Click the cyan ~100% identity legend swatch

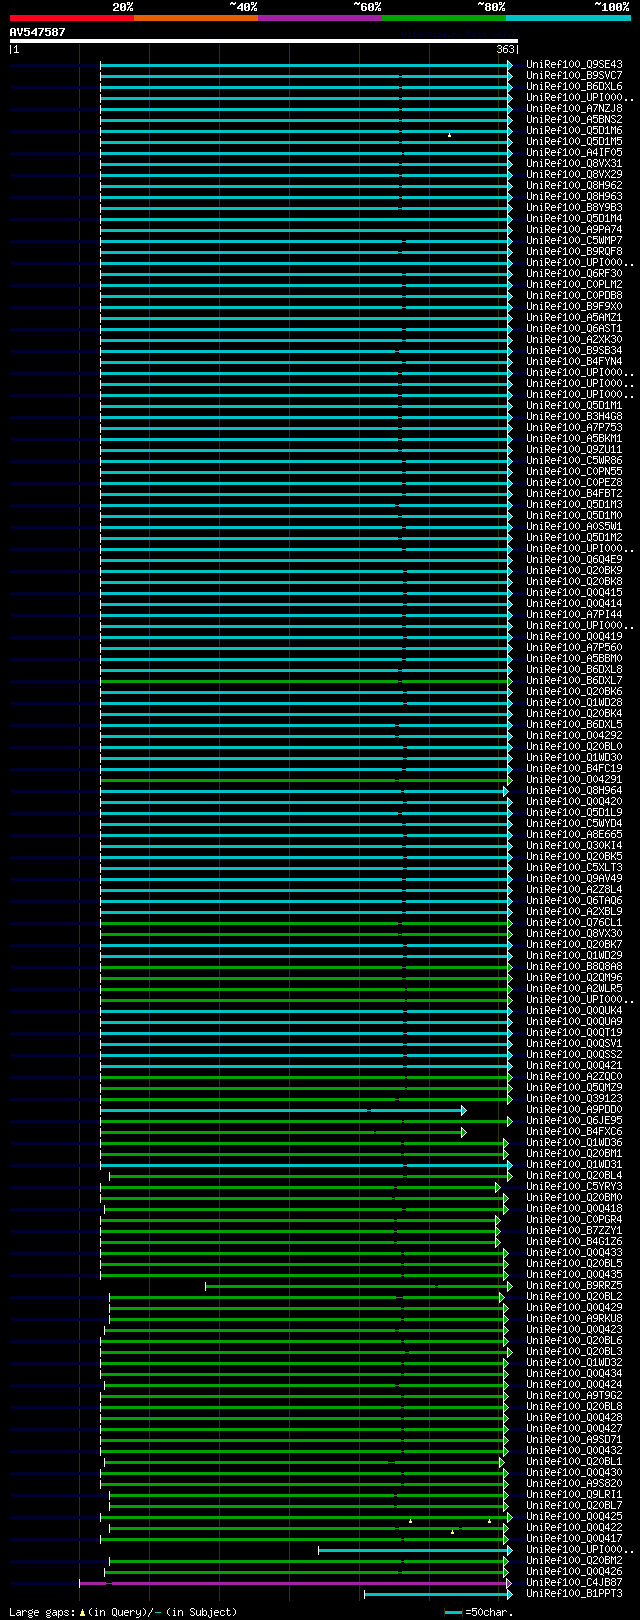point(568,18)
